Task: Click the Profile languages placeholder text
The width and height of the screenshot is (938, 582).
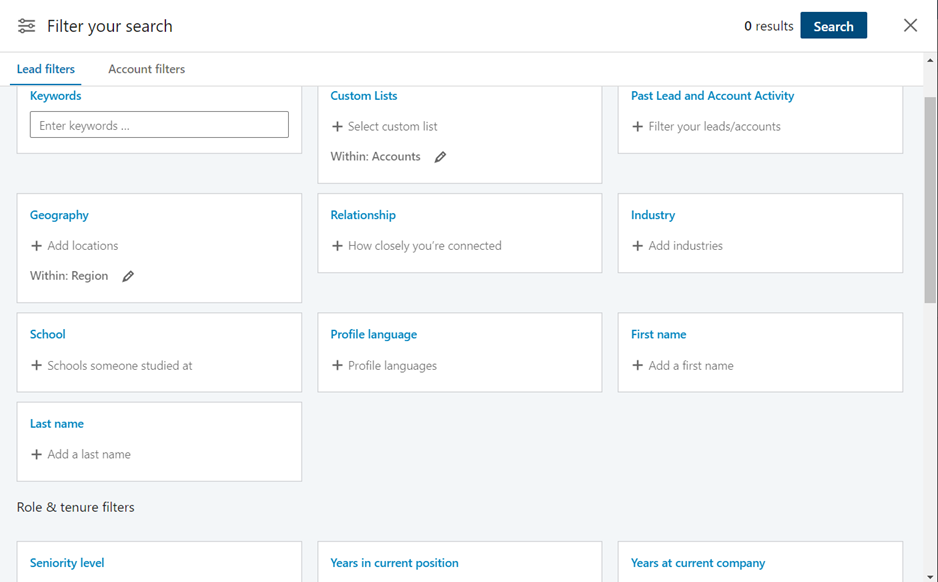Action: (x=392, y=365)
